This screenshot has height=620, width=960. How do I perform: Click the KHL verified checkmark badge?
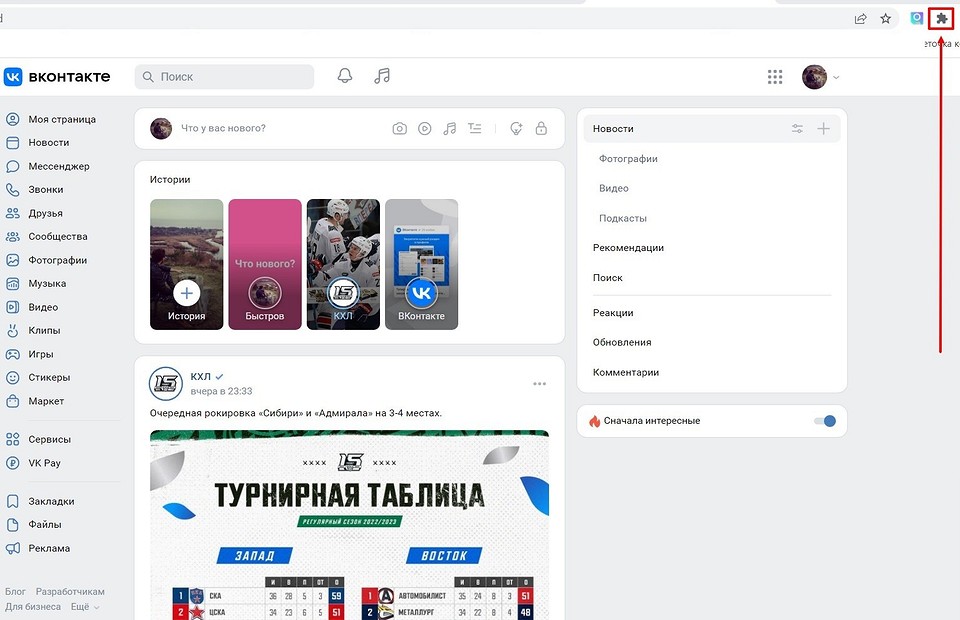tap(219, 376)
